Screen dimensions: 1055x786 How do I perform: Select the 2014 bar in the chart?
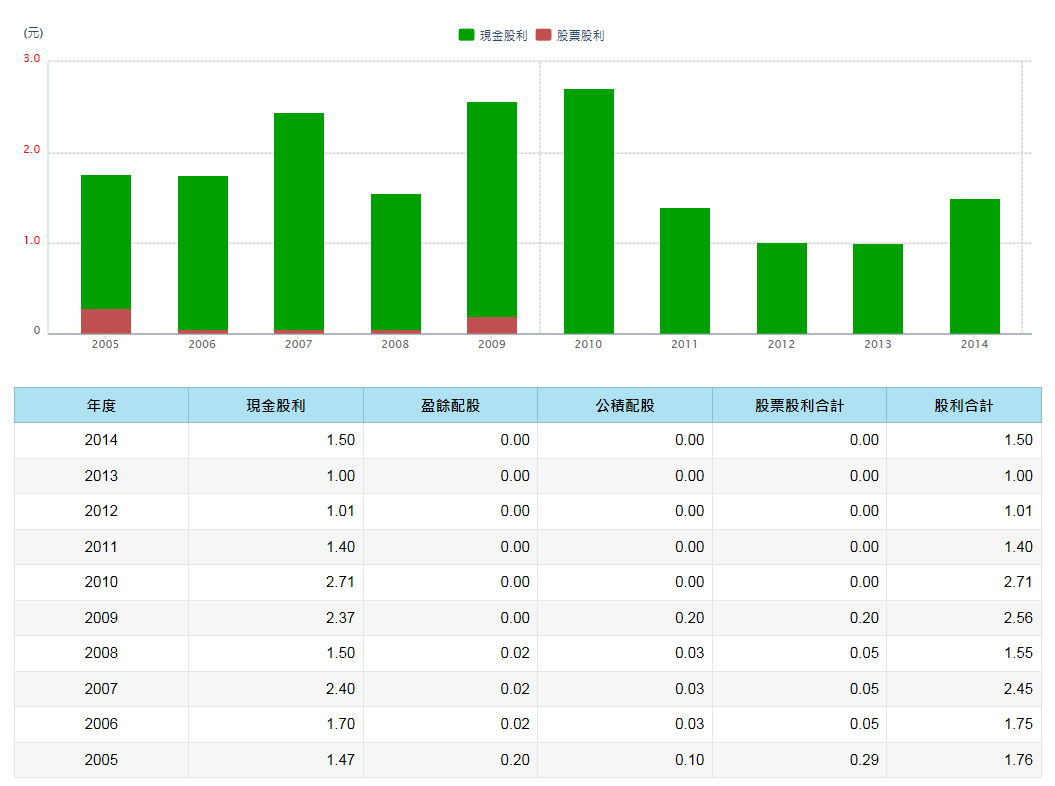[975, 266]
